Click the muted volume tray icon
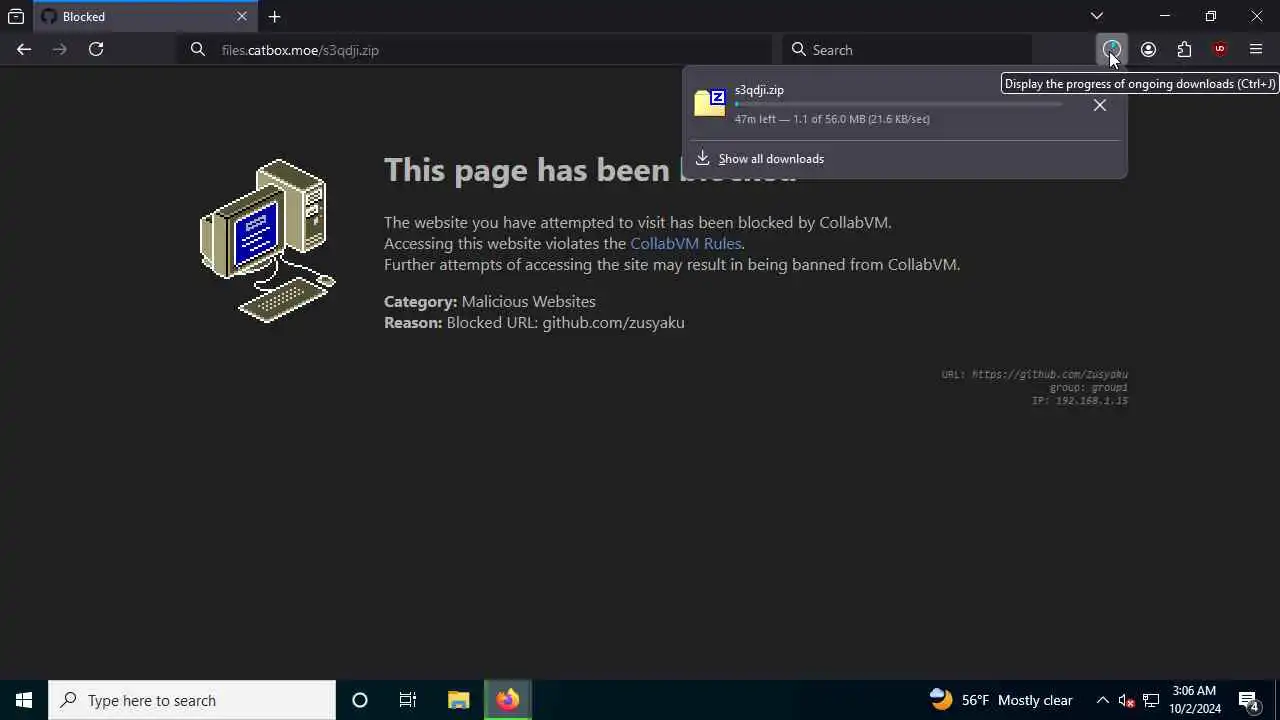Image resolution: width=1280 pixels, height=720 pixels. [1126, 700]
